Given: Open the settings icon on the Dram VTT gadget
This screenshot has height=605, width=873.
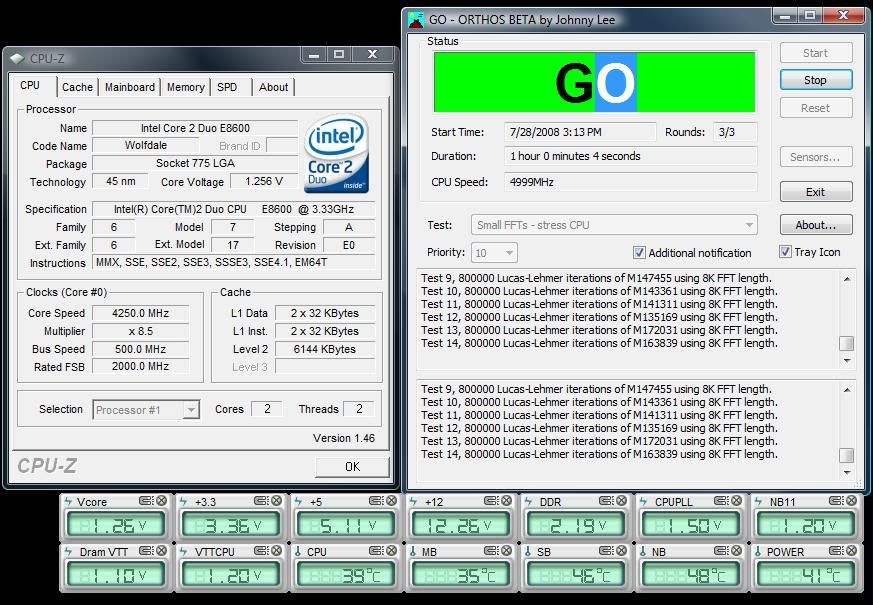Looking at the screenshot, I should pos(146,551).
